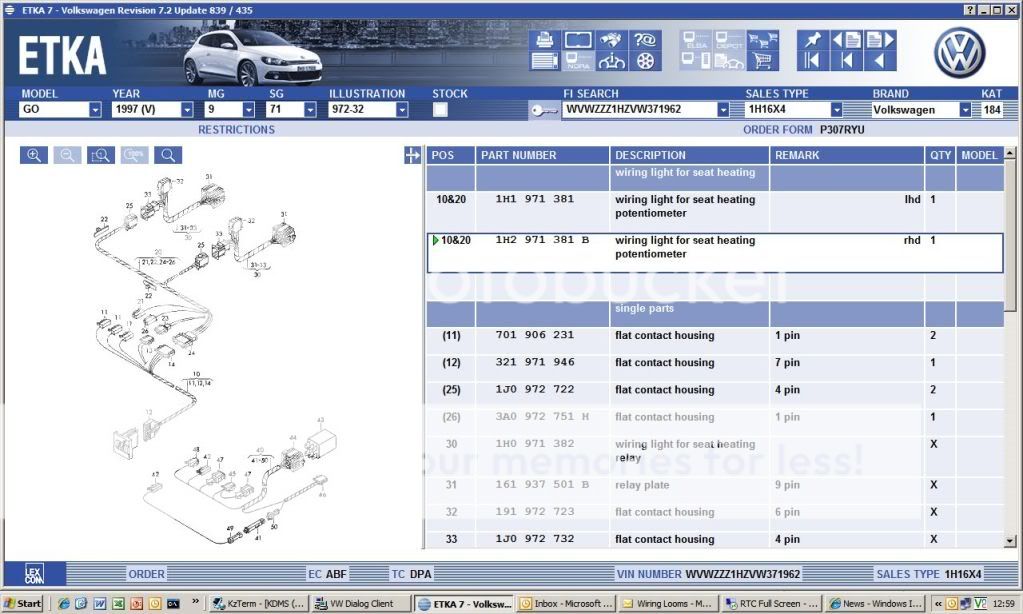Click the KAT field showing 184
This screenshot has width=1023, height=614.
pyautogui.click(x=992, y=110)
